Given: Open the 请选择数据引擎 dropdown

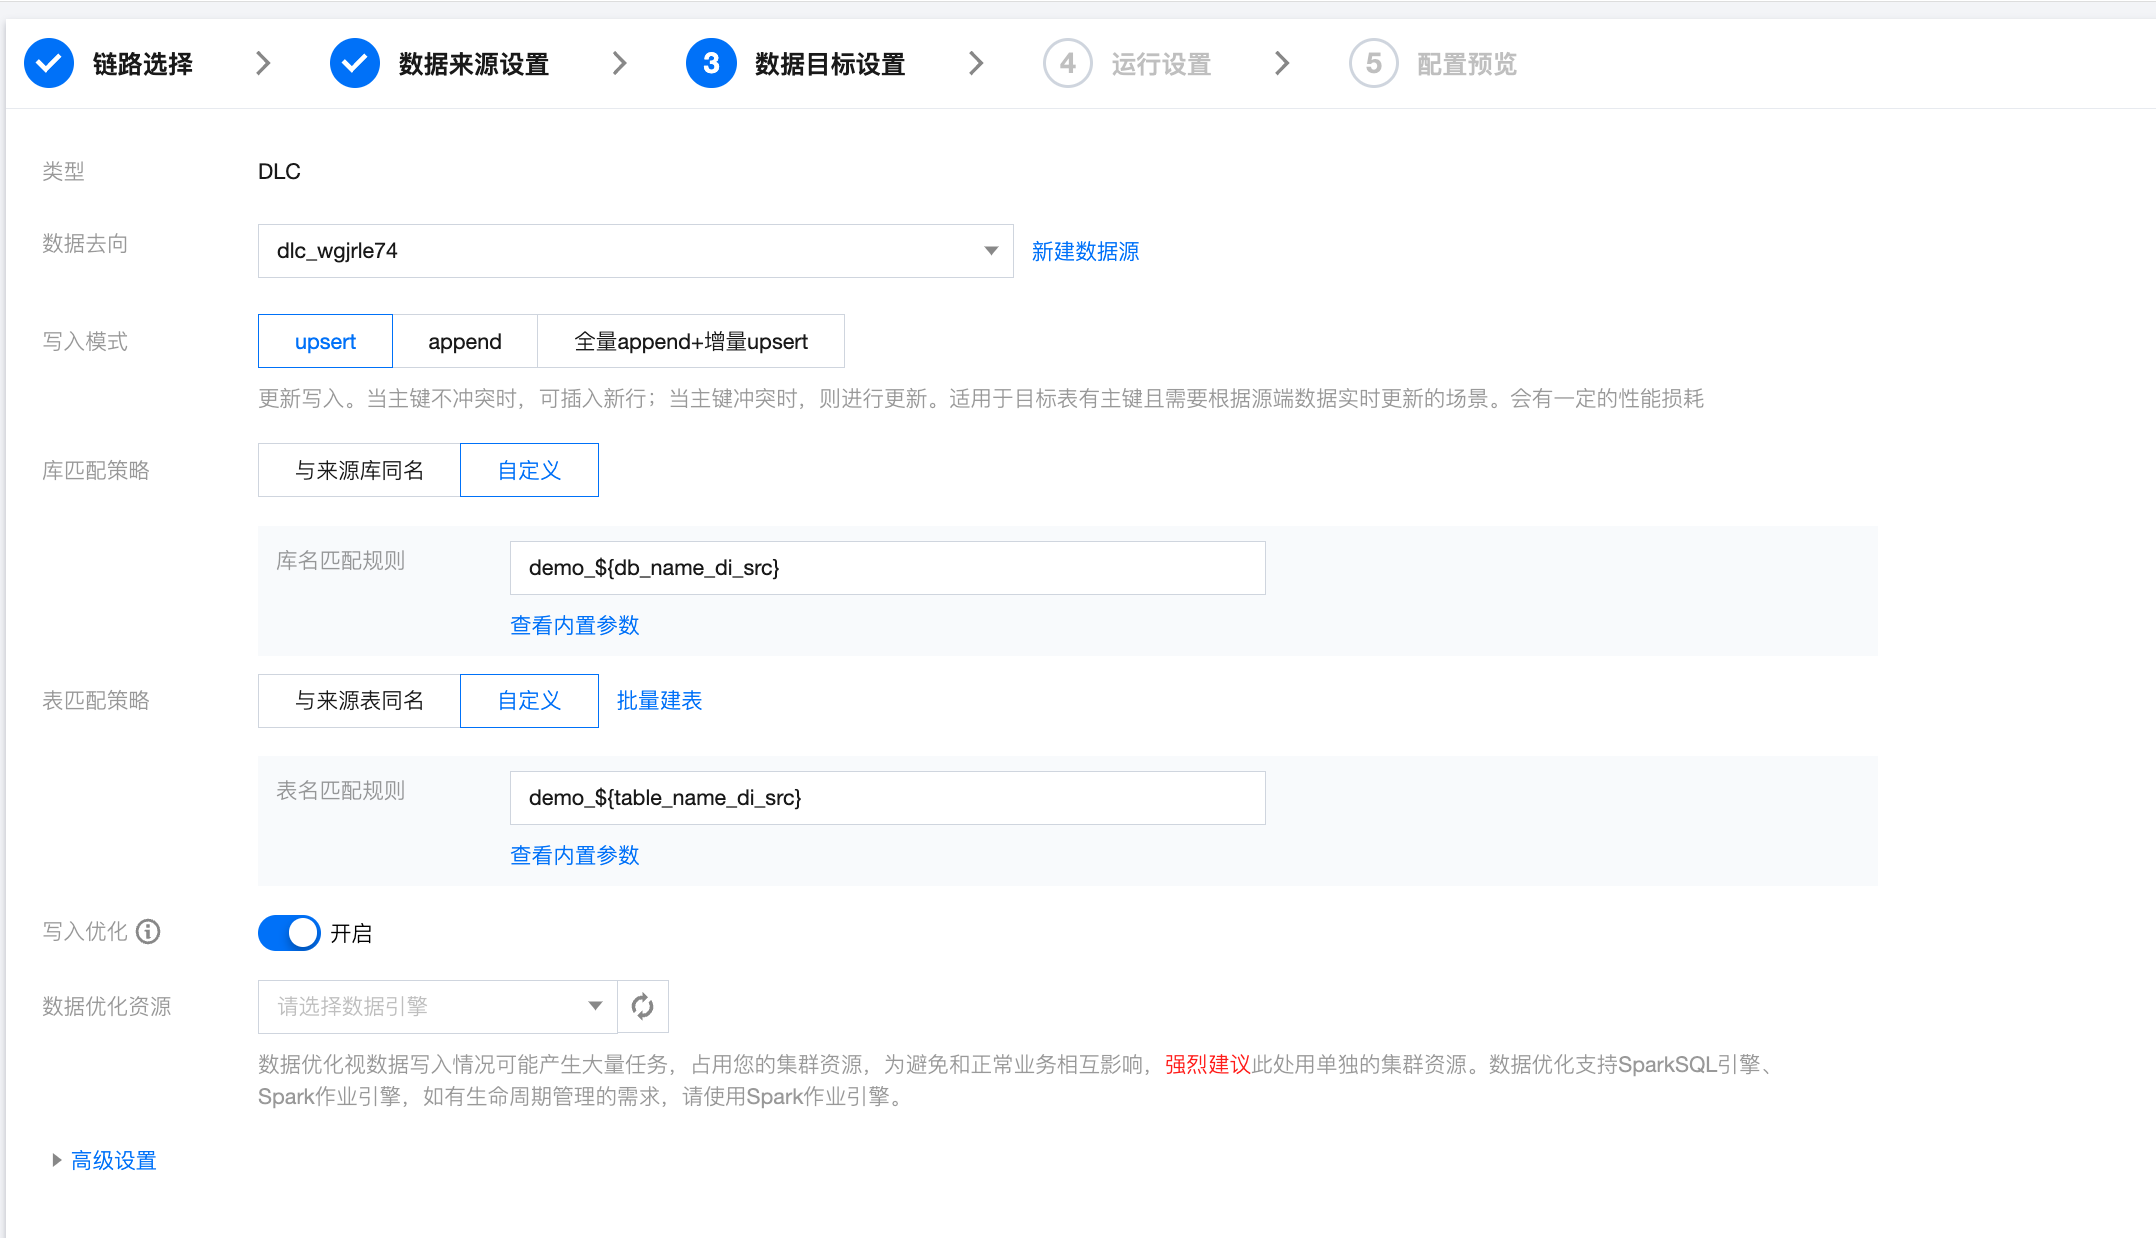Looking at the screenshot, I should [x=438, y=1006].
